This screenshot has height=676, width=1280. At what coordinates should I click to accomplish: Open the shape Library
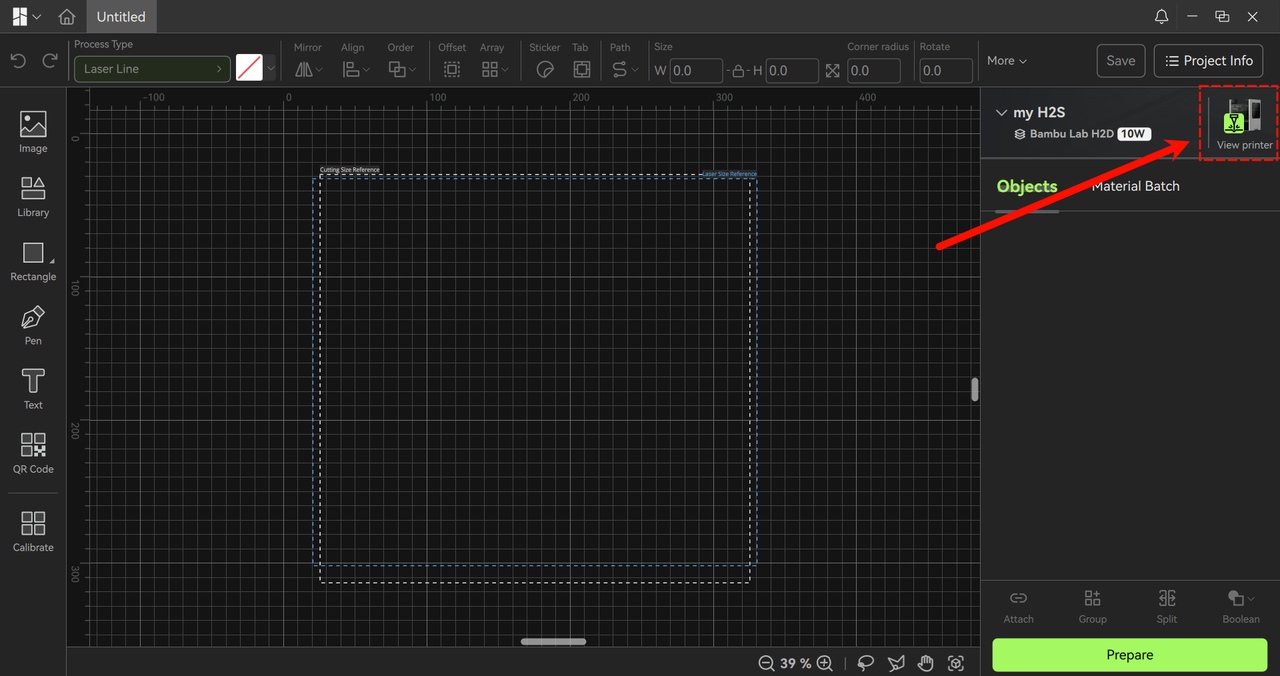[x=33, y=196]
